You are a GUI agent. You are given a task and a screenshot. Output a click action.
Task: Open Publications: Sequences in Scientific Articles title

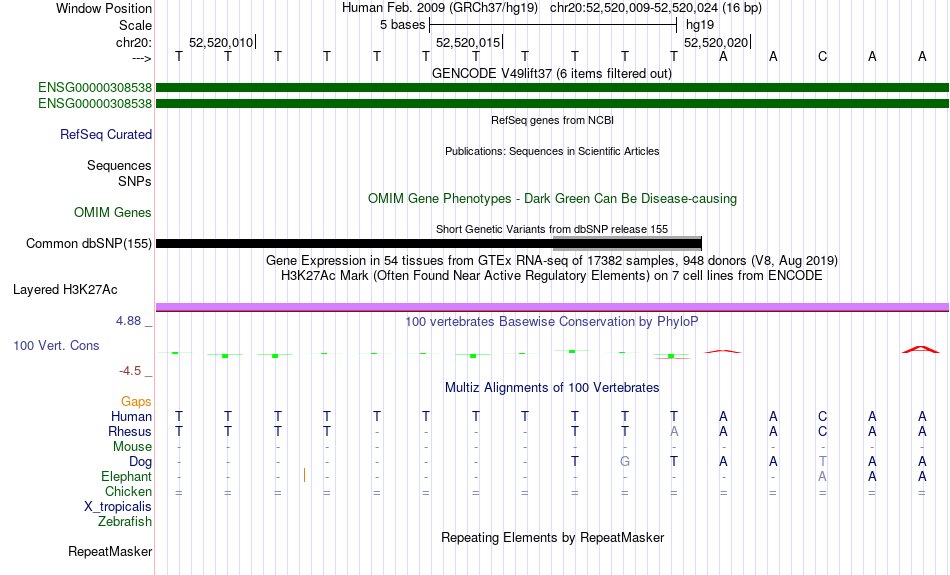click(x=552, y=151)
